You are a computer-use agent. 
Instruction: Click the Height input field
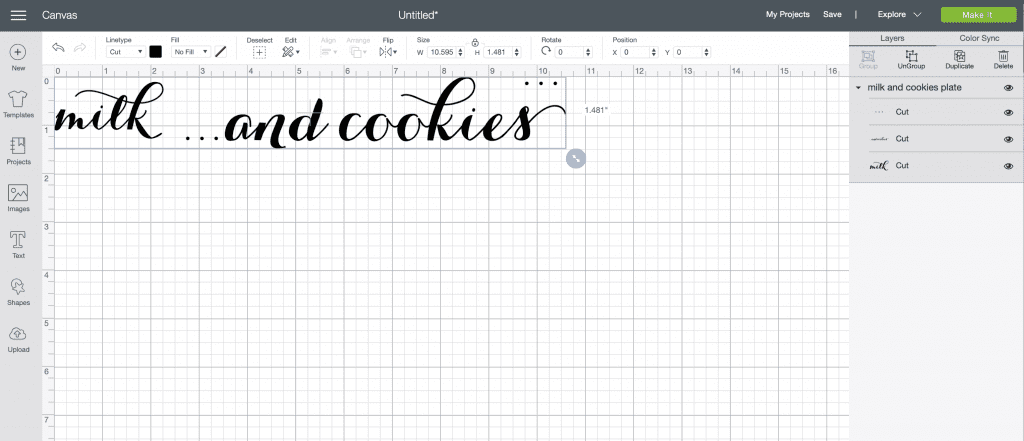pyautogui.click(x=498, y=52)
